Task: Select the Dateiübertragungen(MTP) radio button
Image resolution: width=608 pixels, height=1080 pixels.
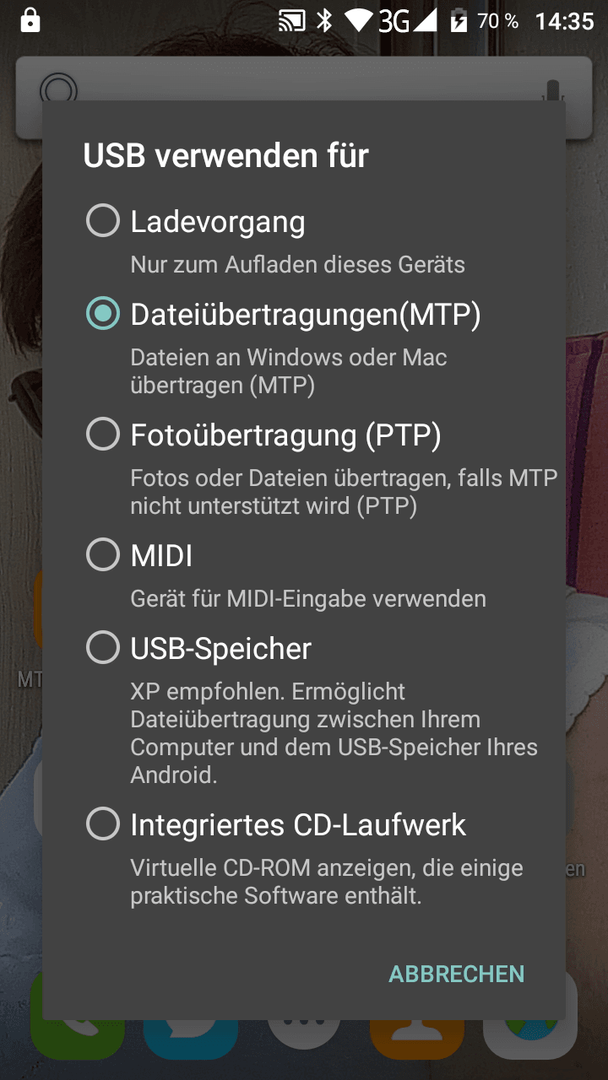Action: [x=103, y=314]
